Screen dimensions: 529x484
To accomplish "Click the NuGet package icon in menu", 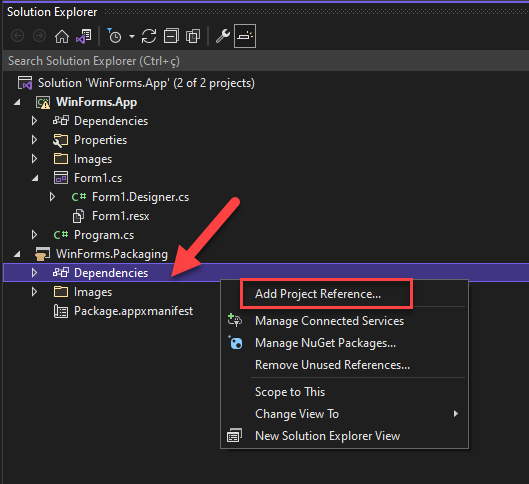I will click(235, 343).
